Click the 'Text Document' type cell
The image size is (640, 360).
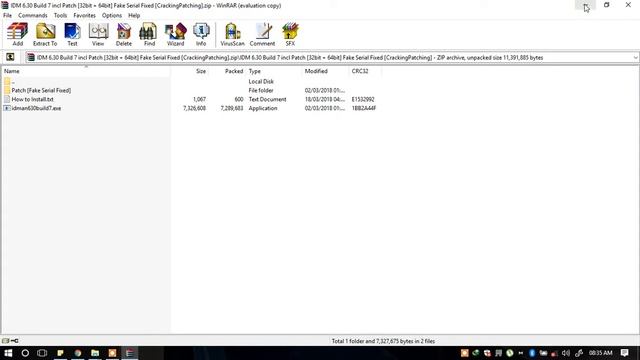tap(267, 99)
